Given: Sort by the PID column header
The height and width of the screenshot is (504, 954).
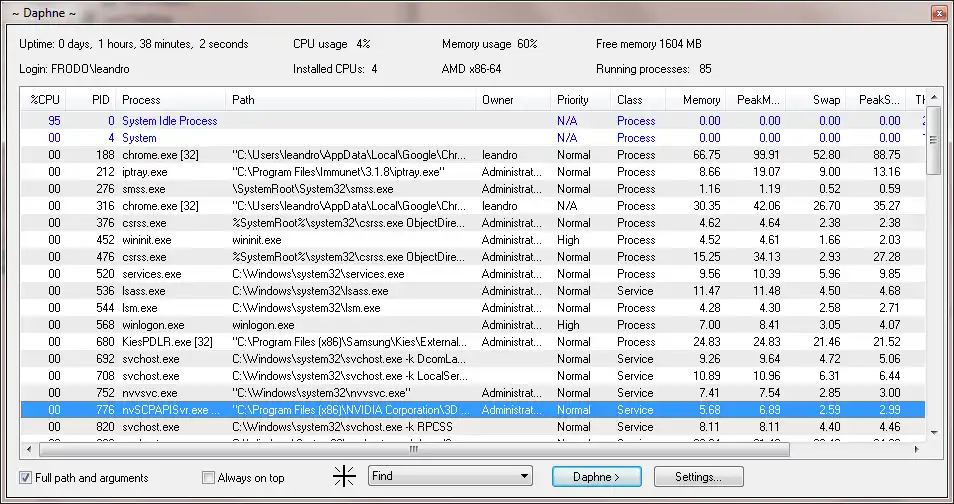Looking at the screenshot, I should tap(91, 100).
